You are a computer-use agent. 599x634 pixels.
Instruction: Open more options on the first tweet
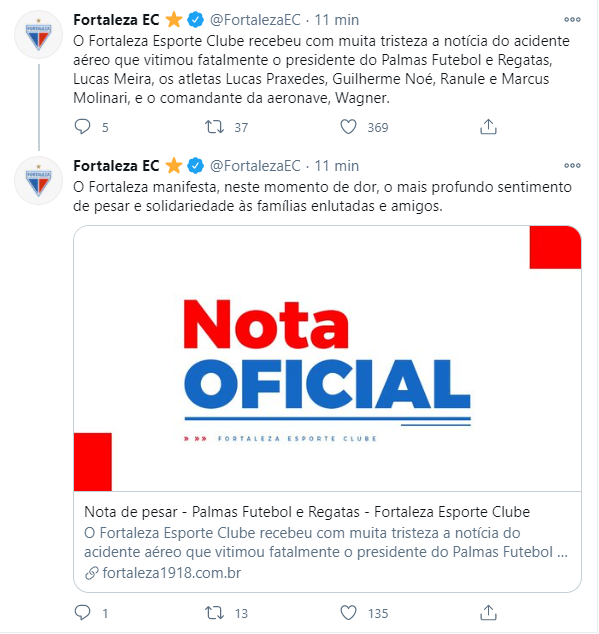click(x=572, y=19)
